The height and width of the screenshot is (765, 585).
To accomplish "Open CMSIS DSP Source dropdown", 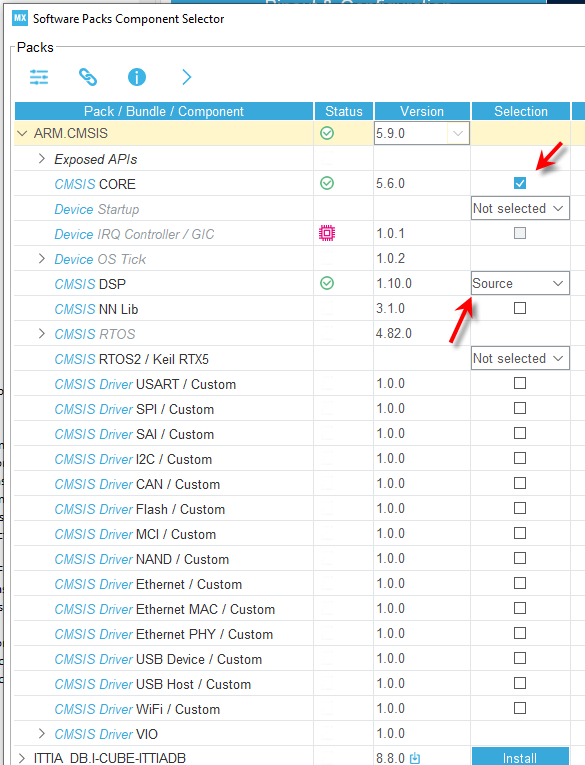I will (520, 283).
